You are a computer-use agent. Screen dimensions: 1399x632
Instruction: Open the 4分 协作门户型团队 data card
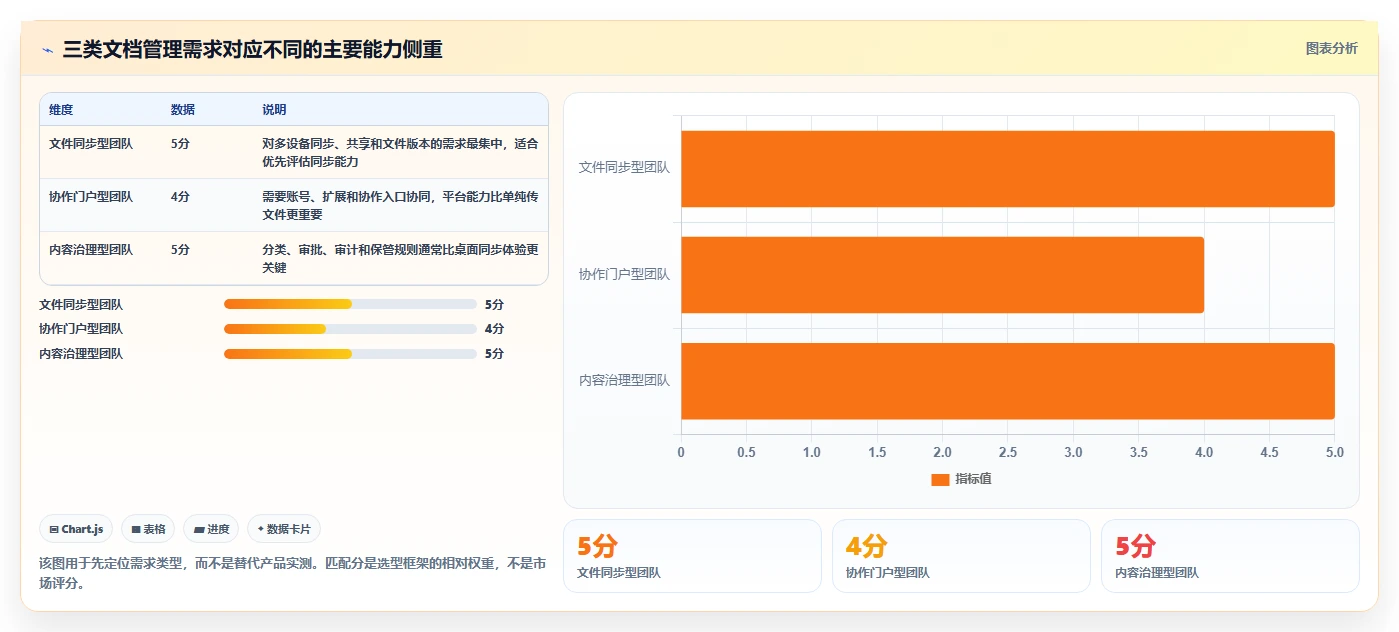pos(961,556)
